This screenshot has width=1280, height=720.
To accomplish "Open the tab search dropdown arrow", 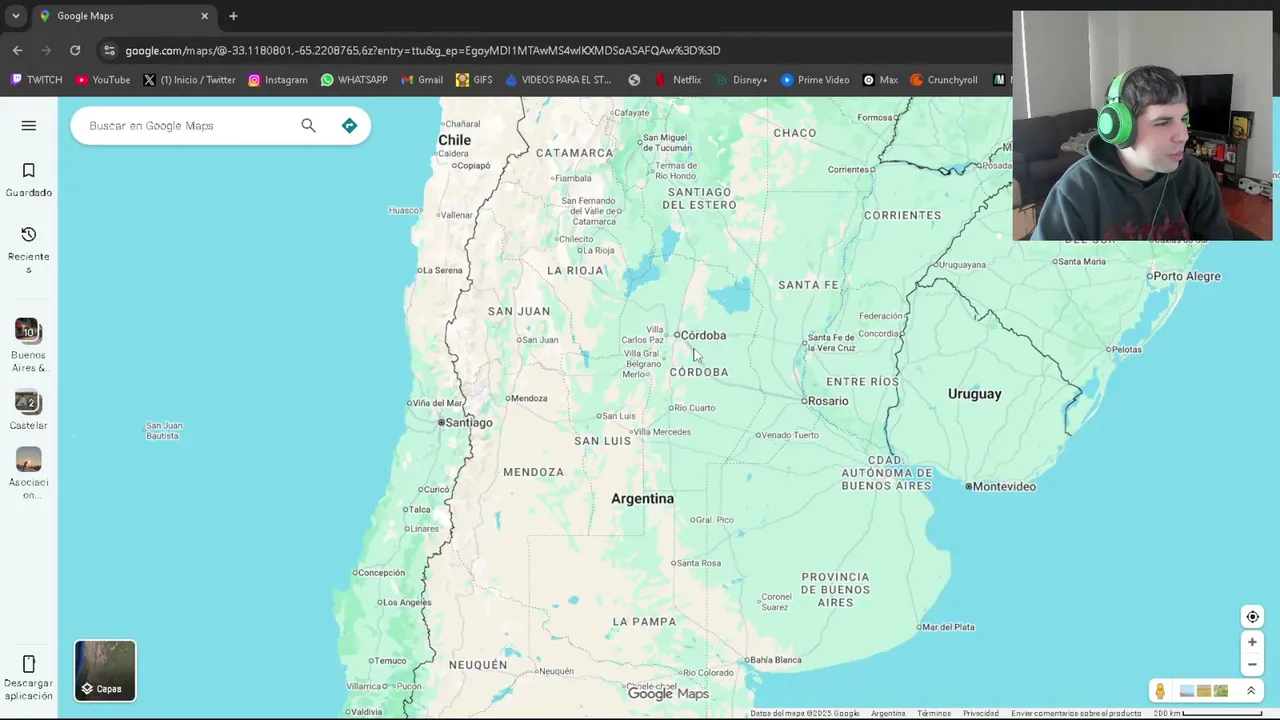I will point(15,16).
